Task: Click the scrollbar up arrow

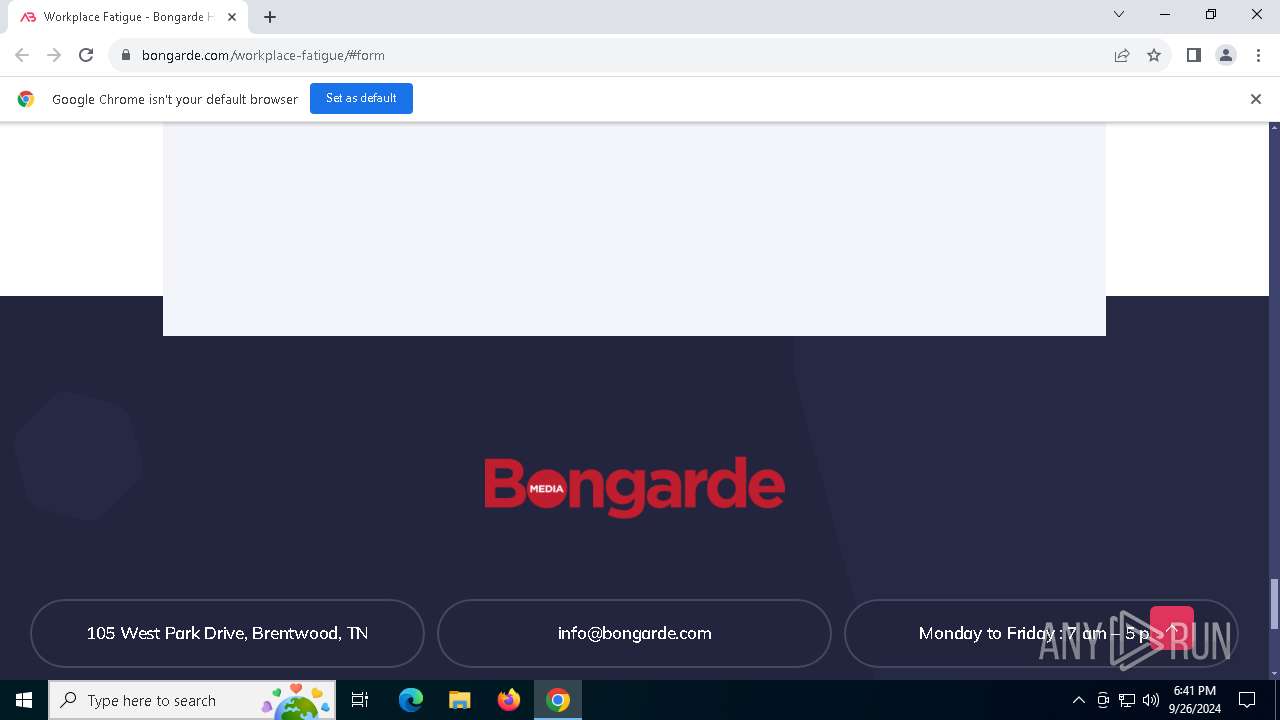Action: tap(1274, 128)
